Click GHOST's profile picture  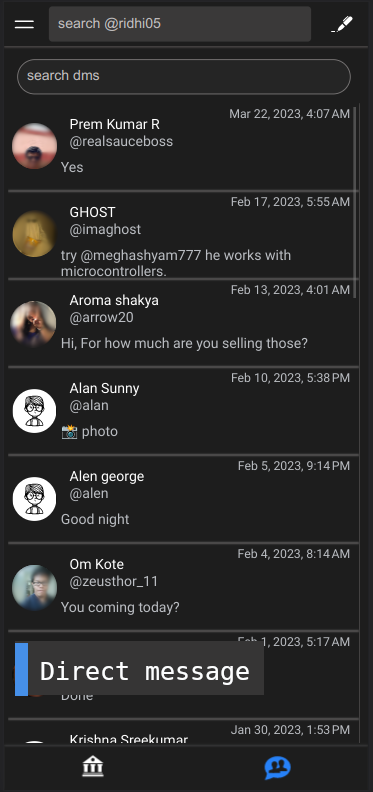point(34,234)
